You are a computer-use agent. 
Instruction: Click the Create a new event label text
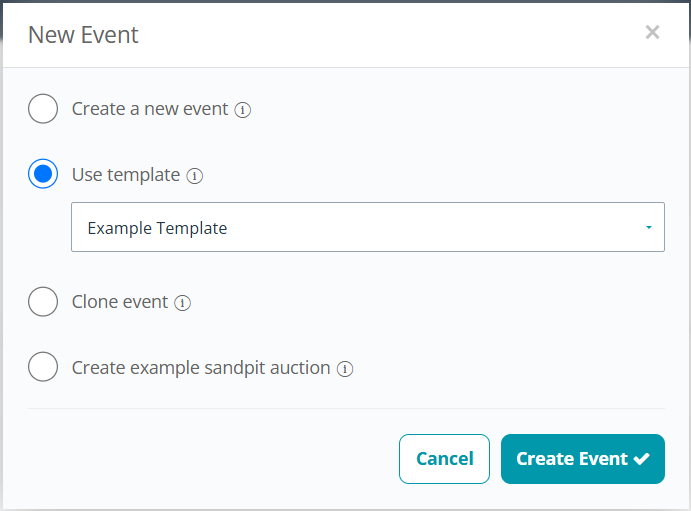[x=150, y=109]
